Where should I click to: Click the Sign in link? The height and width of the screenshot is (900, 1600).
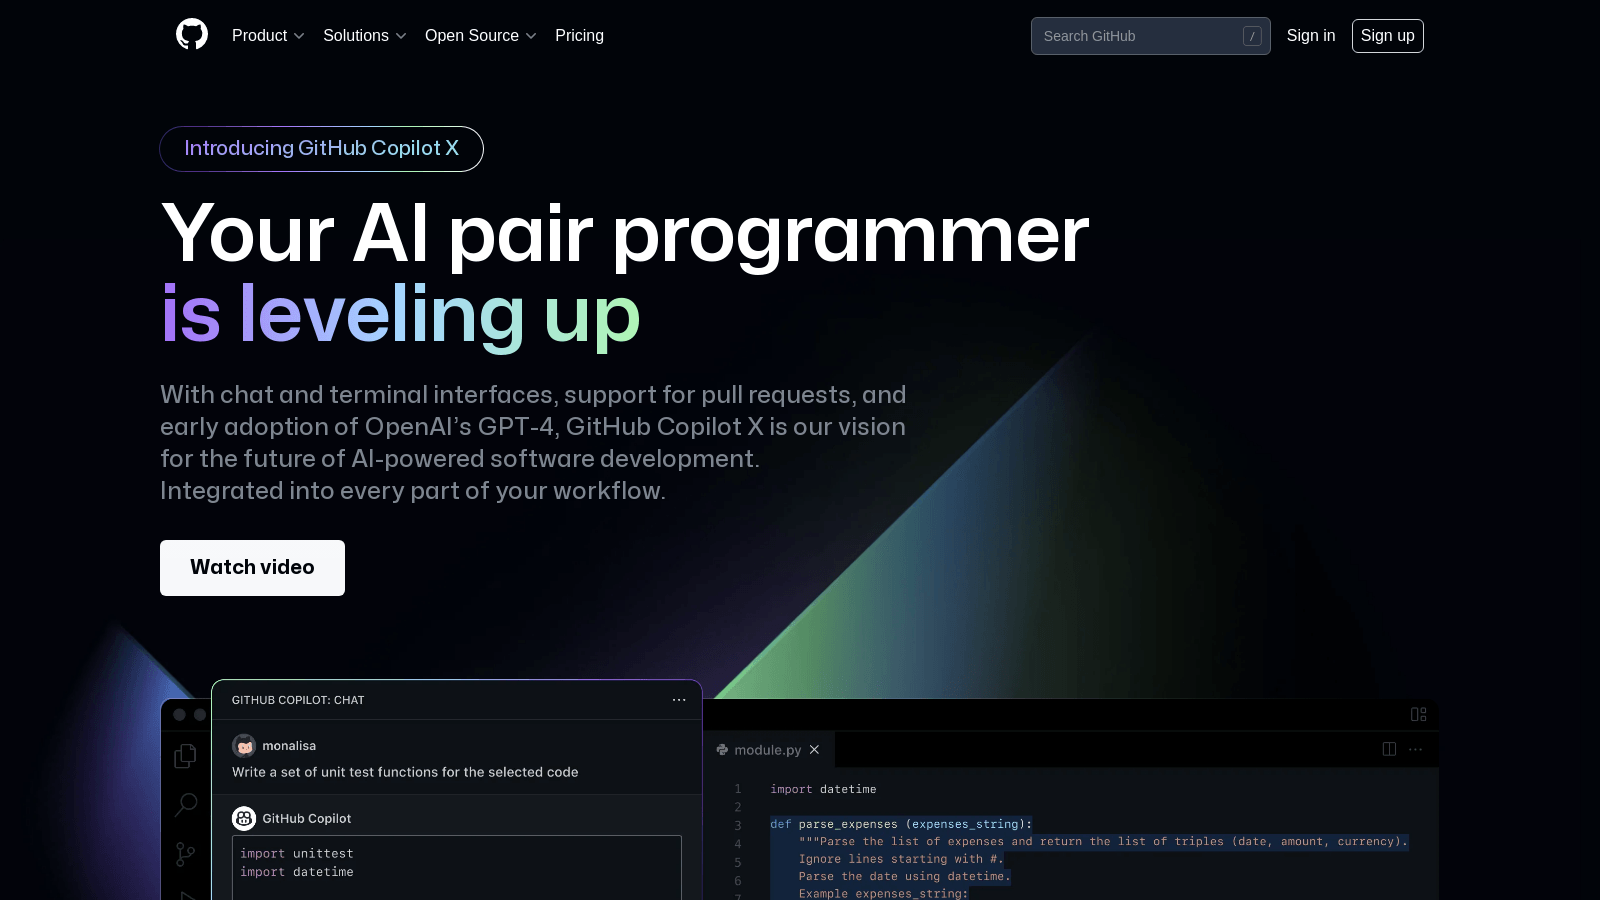point(1310,35)
